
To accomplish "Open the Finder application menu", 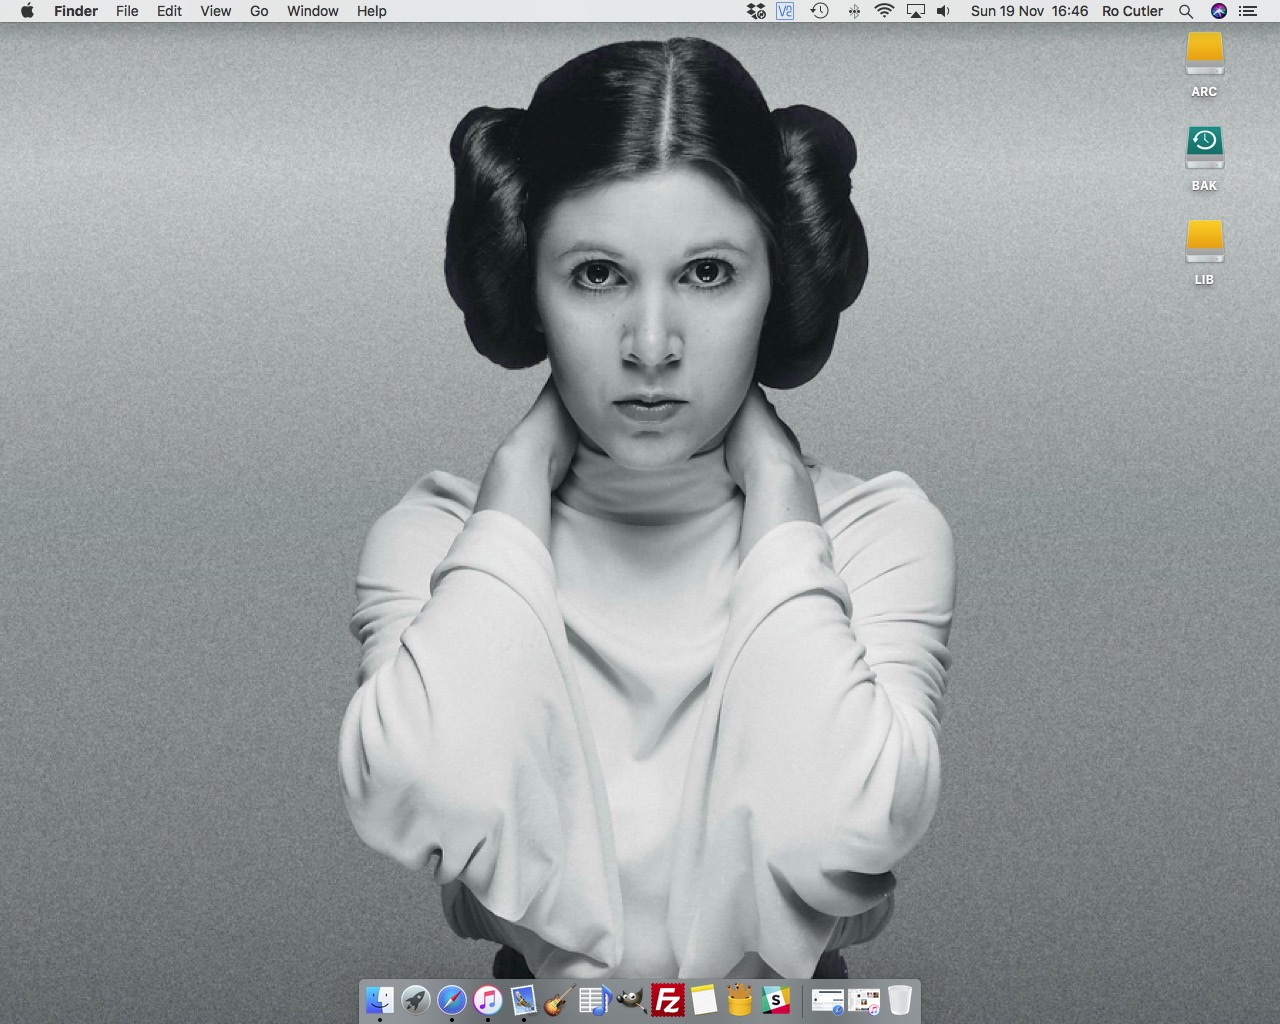I will 76,11.
